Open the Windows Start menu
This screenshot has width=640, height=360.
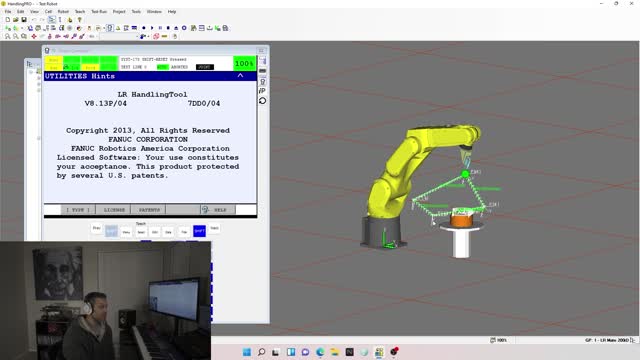(x=247, y=352)
